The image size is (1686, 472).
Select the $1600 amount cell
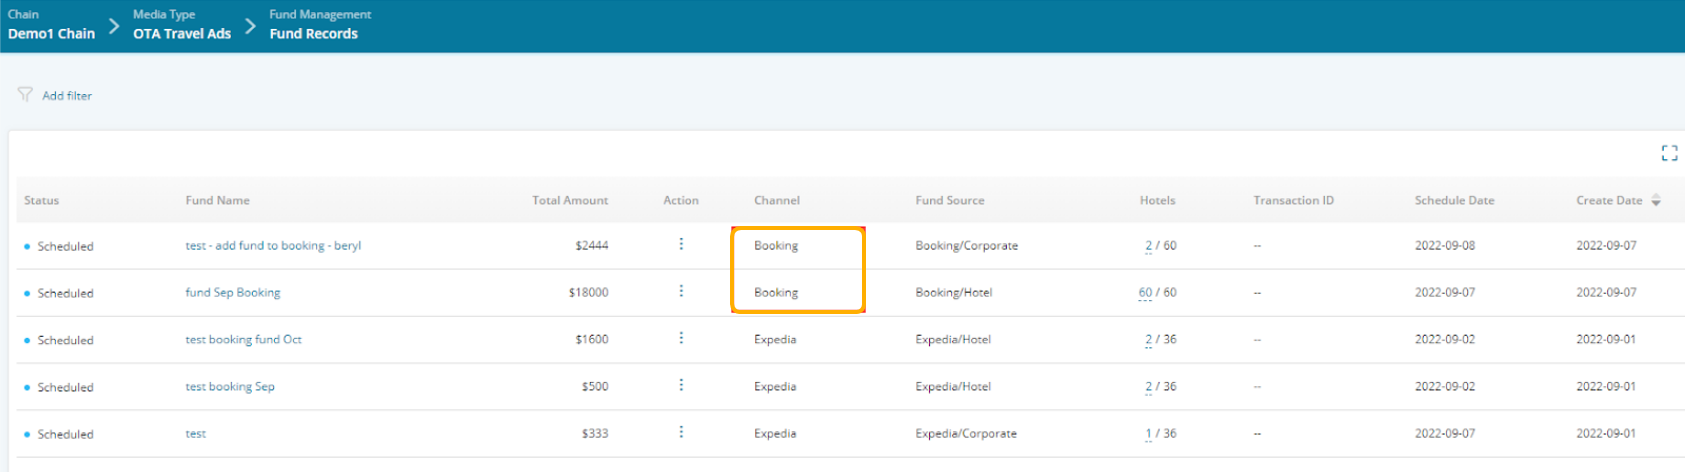click(592, 339)
